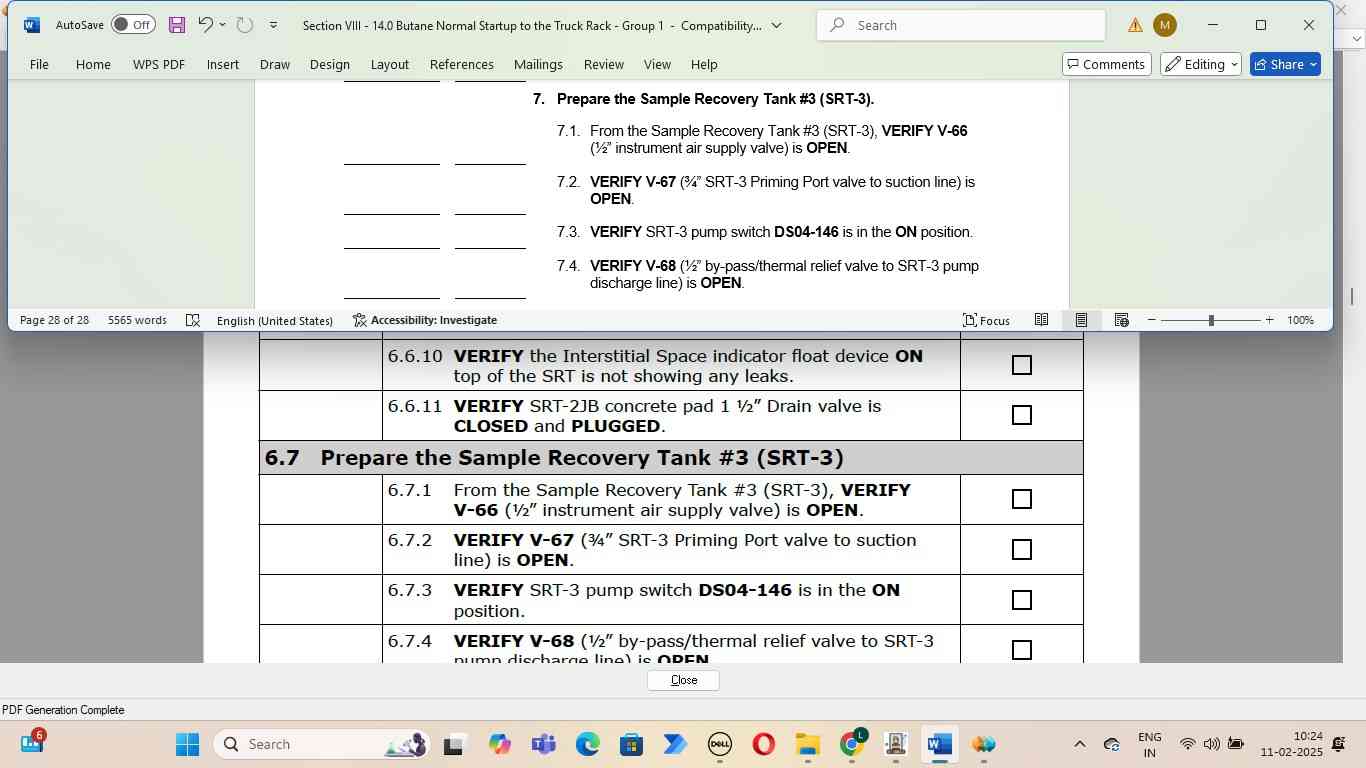1366x768 pixels.
Task: Click the Save icon in Word title bar
Action: (x=177, y=25)
